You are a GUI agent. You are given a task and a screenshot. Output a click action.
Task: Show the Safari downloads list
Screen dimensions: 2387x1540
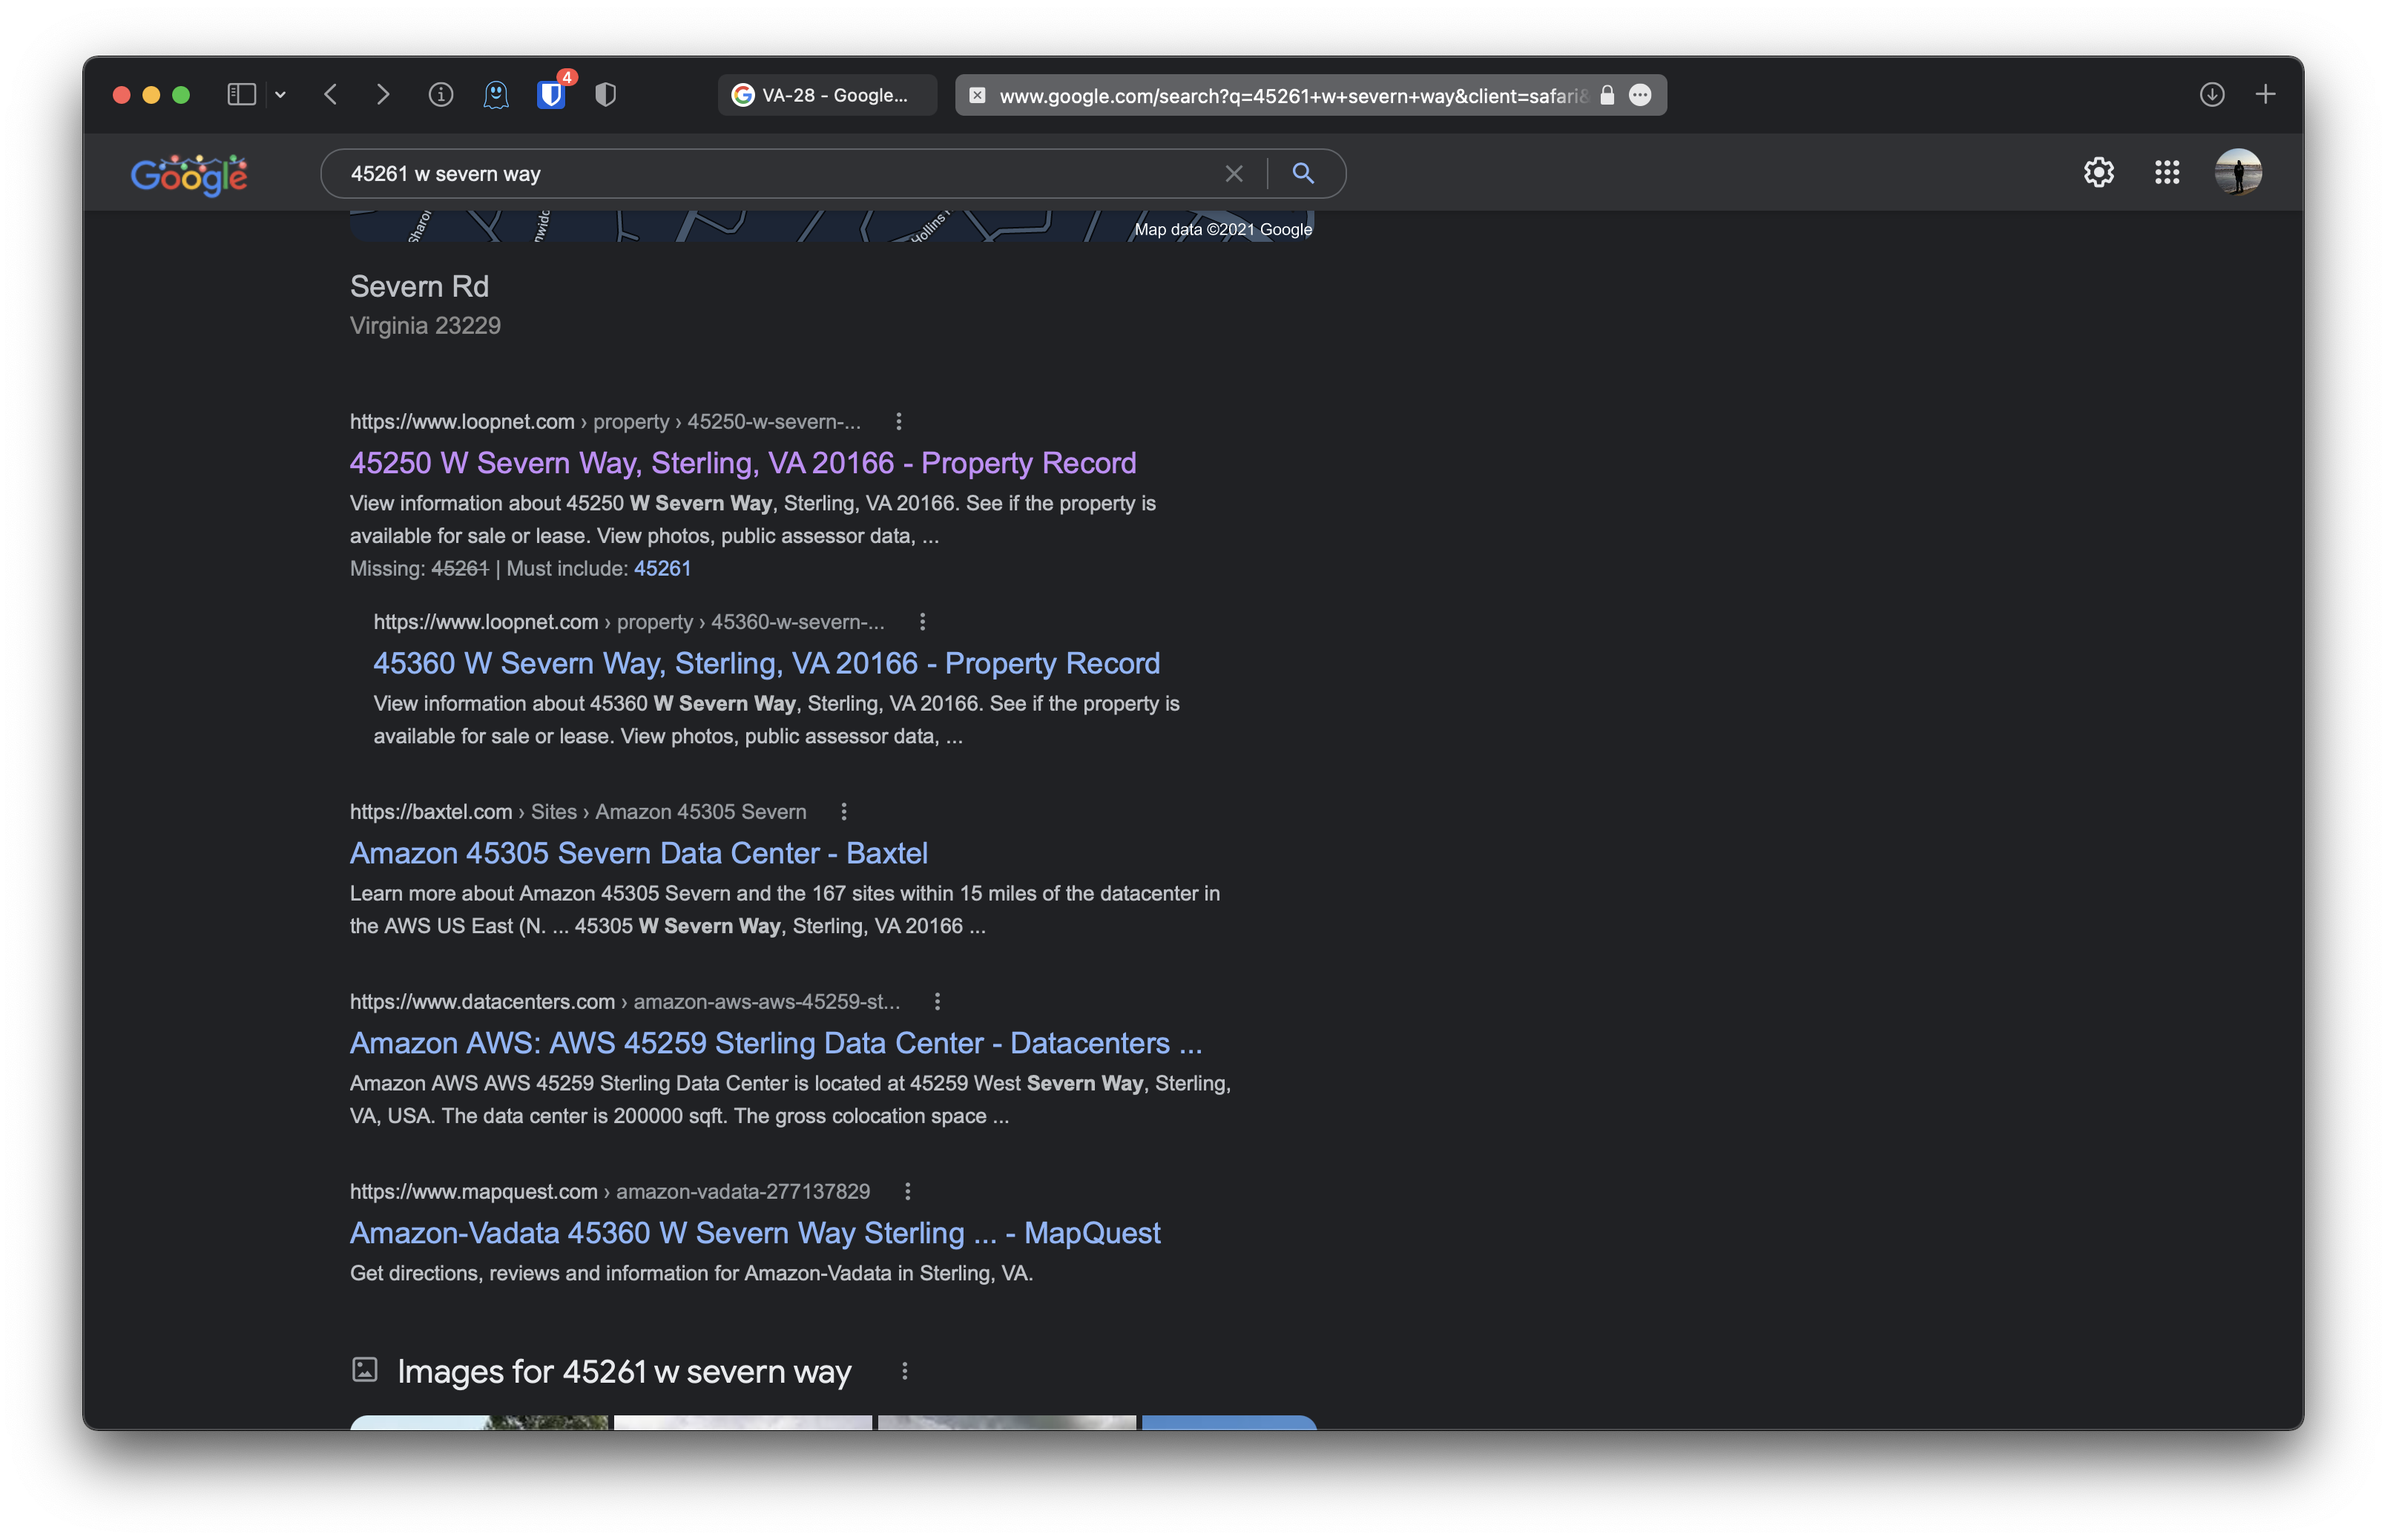[x=2212, y=95]
